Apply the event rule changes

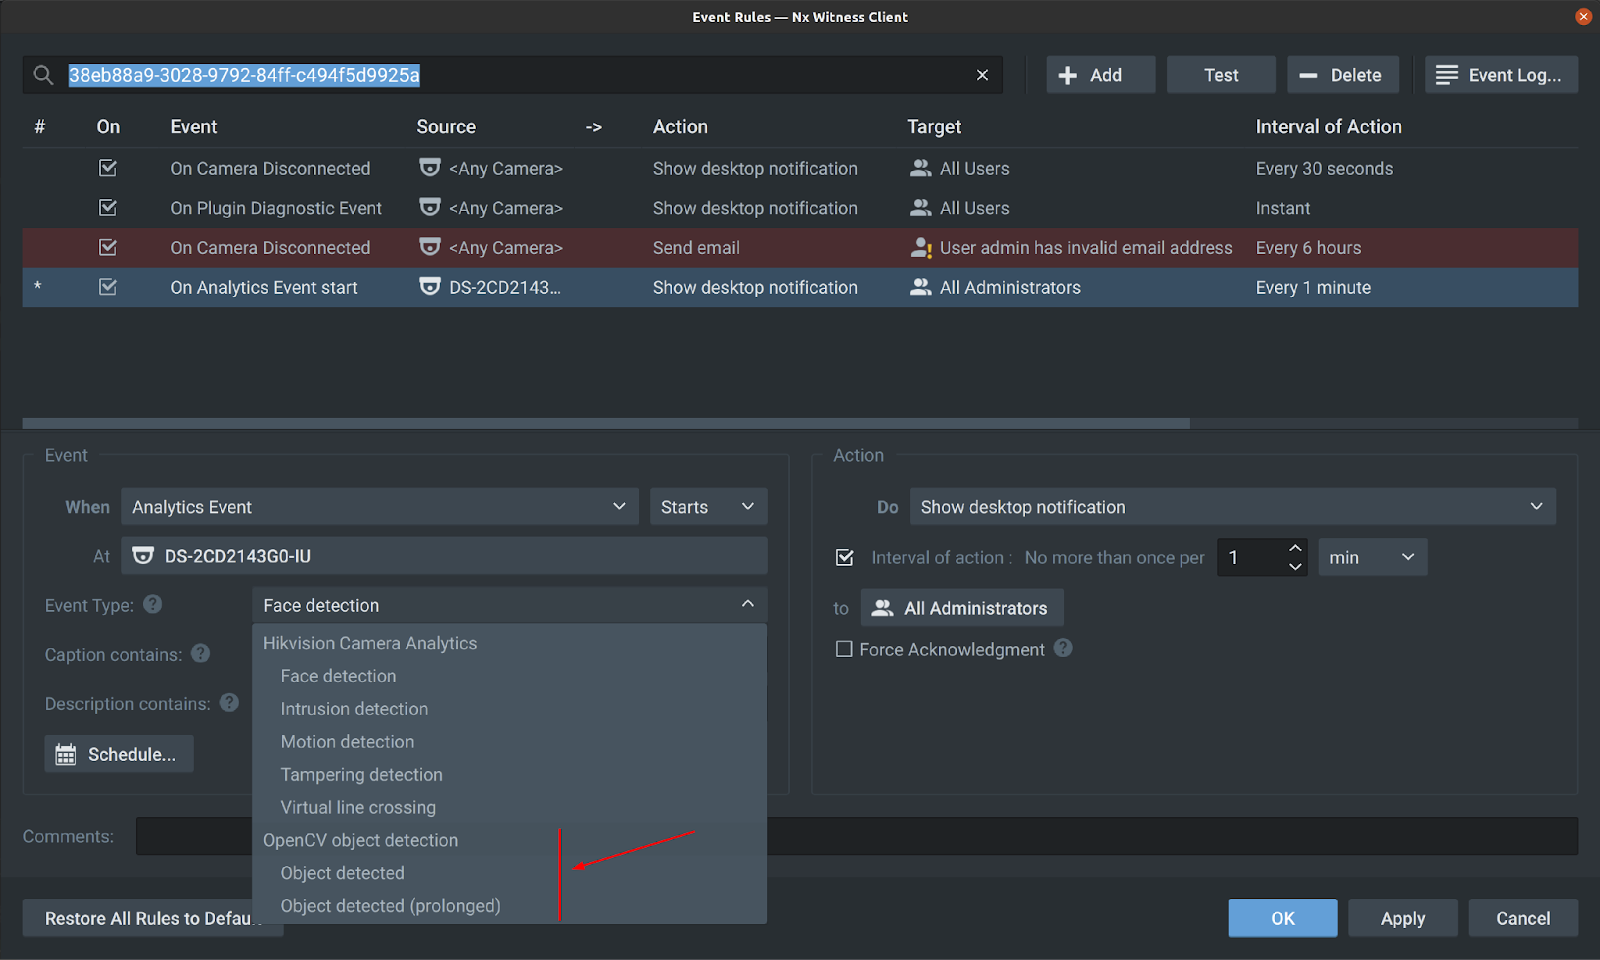(1403, 918)
